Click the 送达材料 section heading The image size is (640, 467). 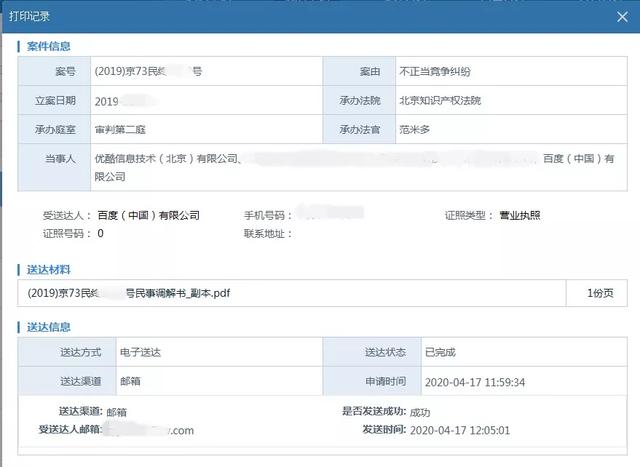[x=48, y=269]
